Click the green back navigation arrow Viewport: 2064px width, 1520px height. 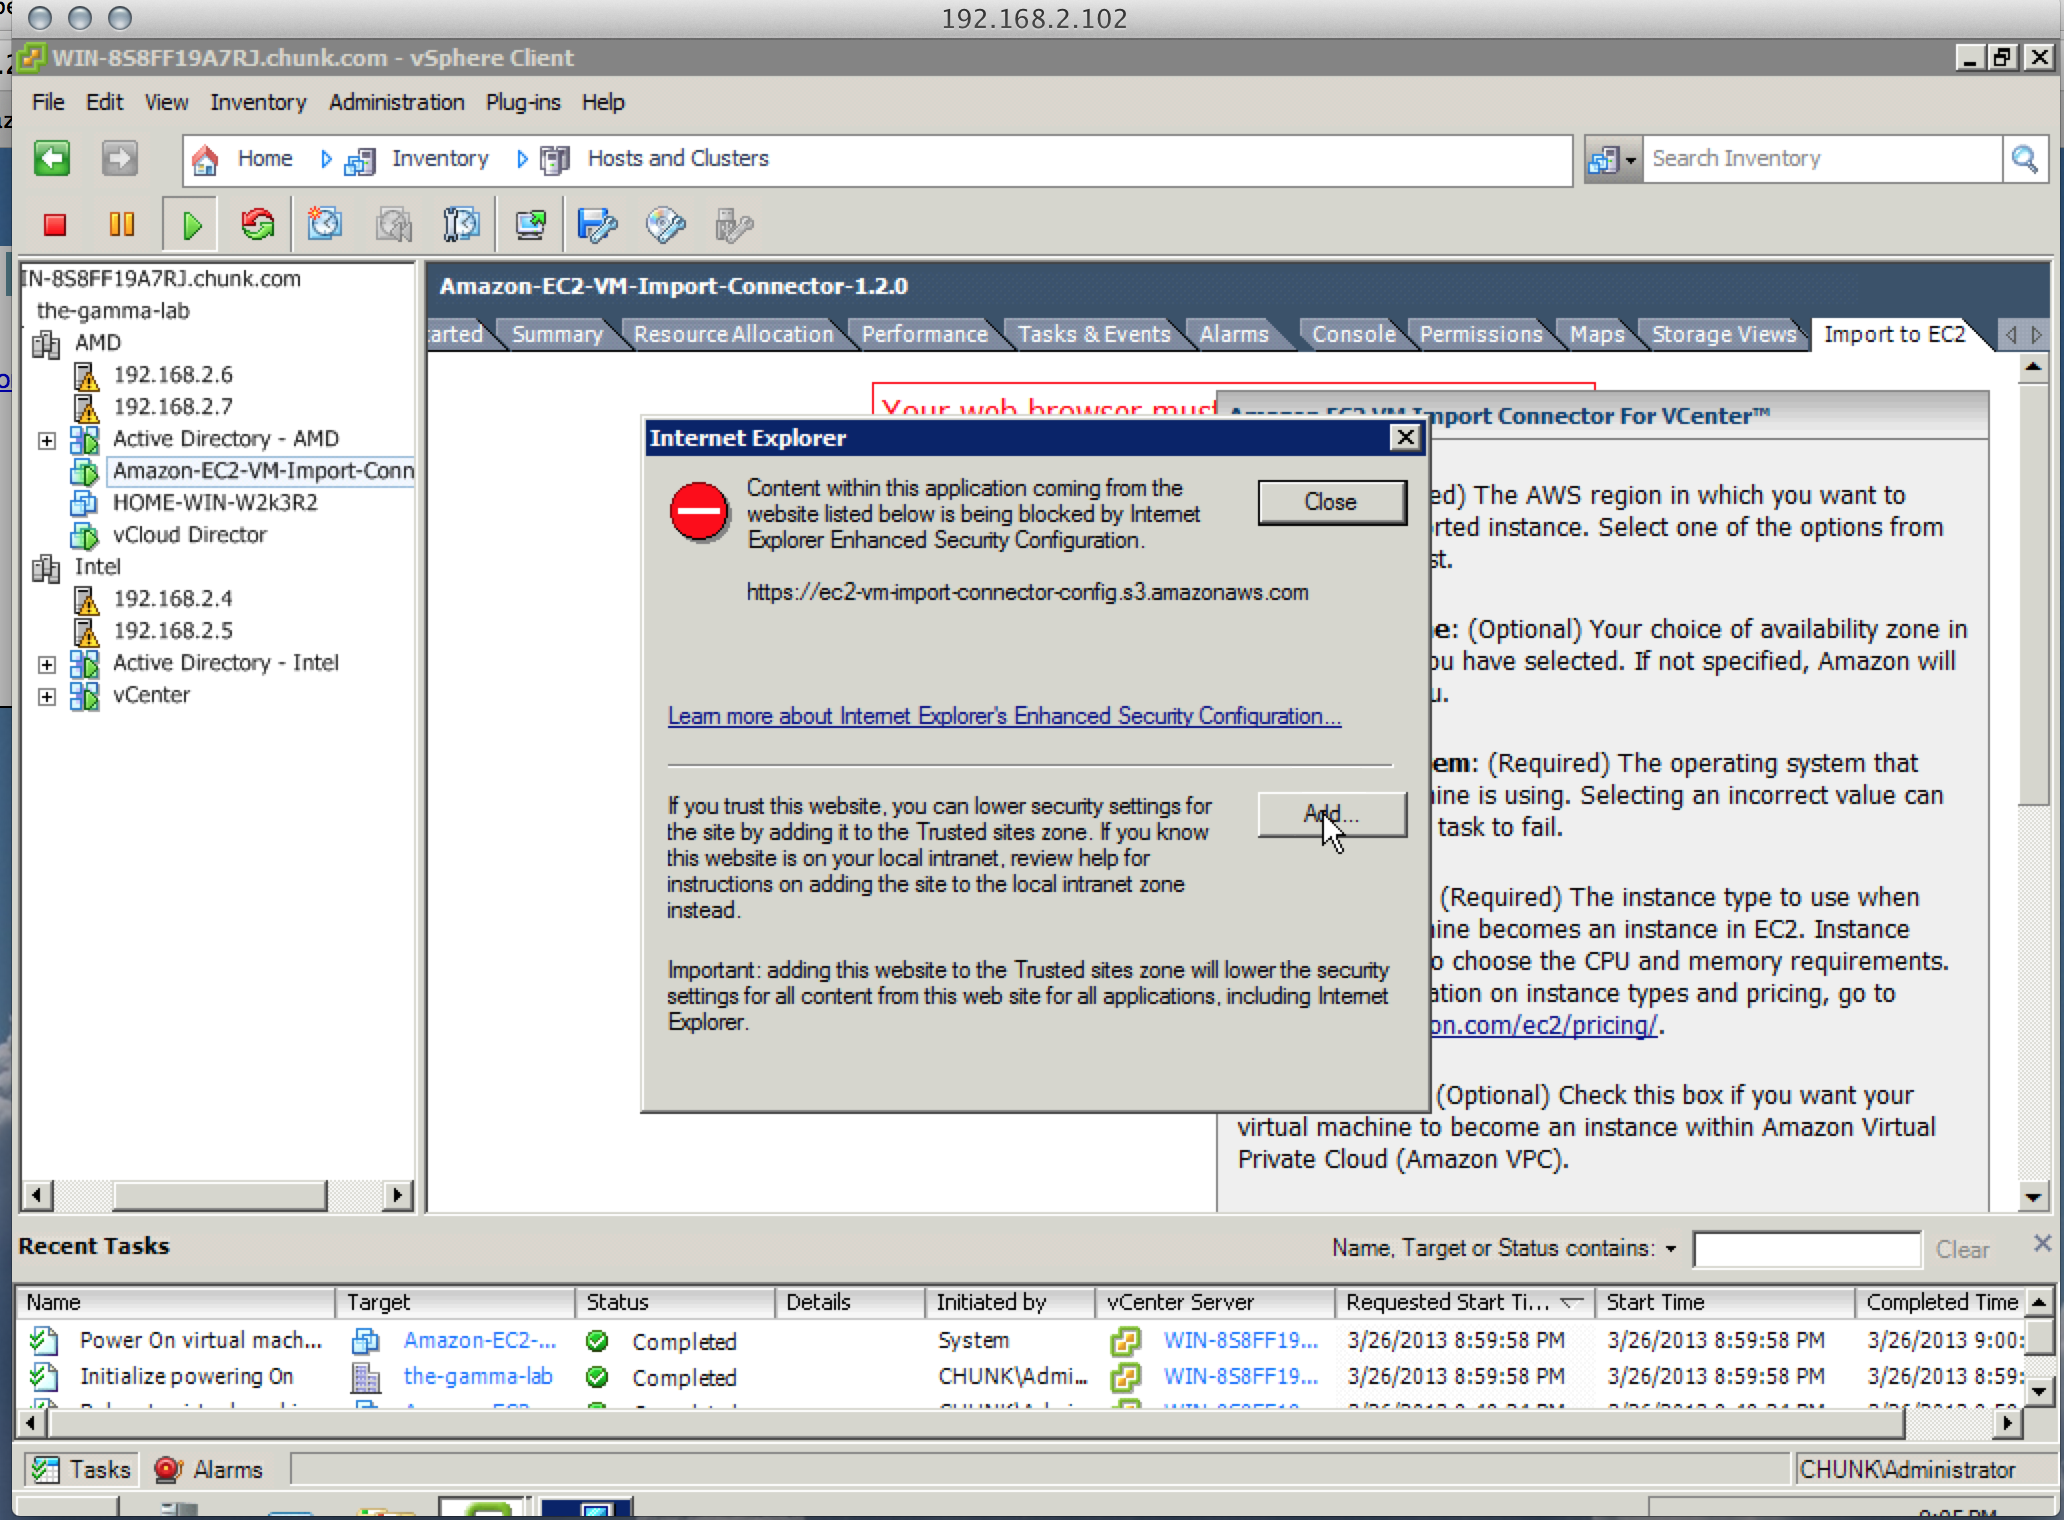[x=52, y=159]
